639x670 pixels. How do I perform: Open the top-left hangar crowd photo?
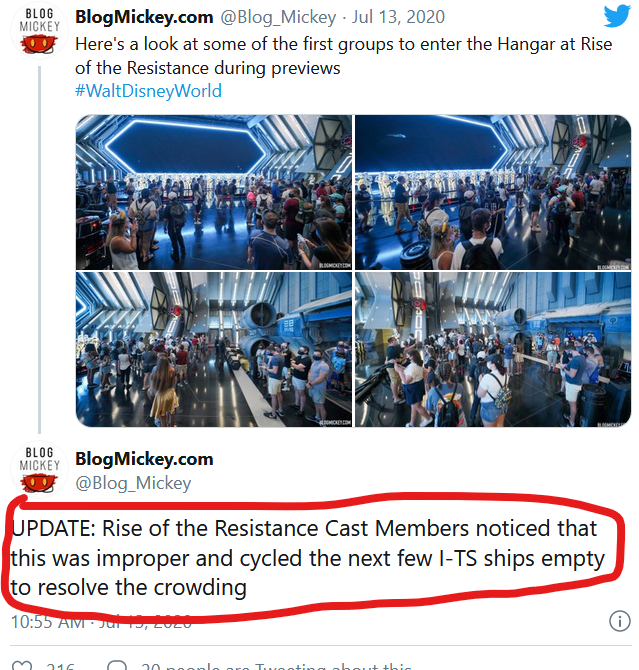click(214, 192)
